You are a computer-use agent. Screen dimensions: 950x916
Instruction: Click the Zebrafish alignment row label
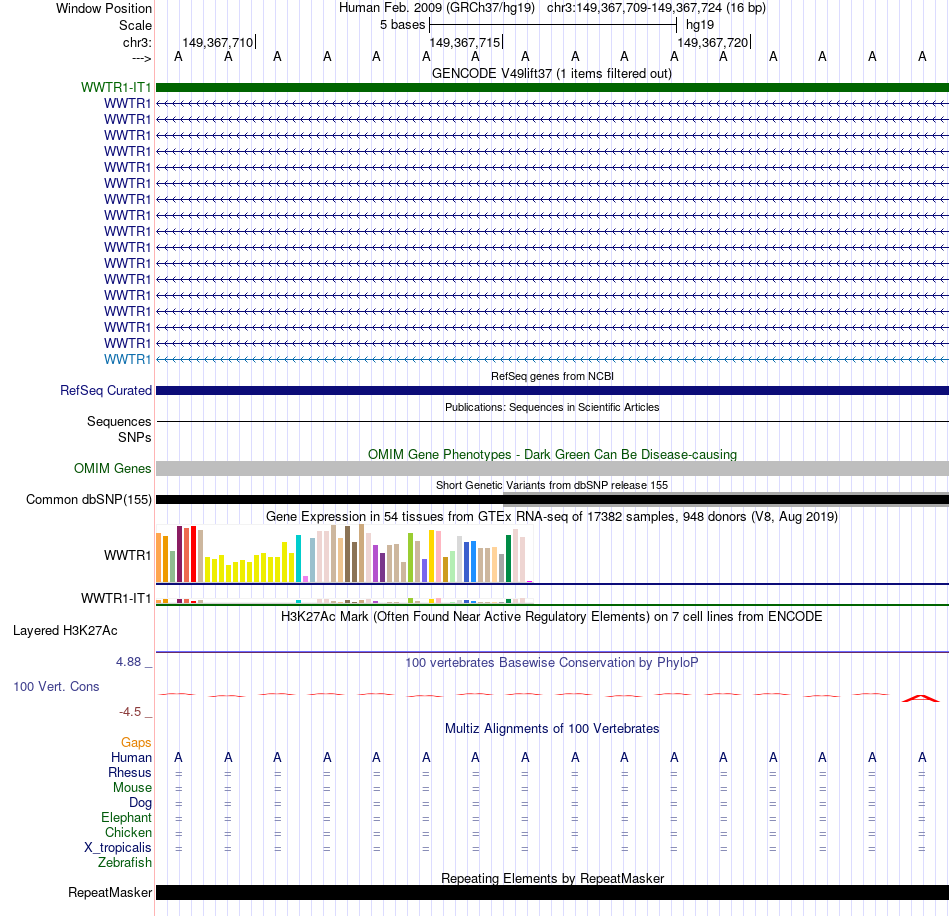[125, 863]
